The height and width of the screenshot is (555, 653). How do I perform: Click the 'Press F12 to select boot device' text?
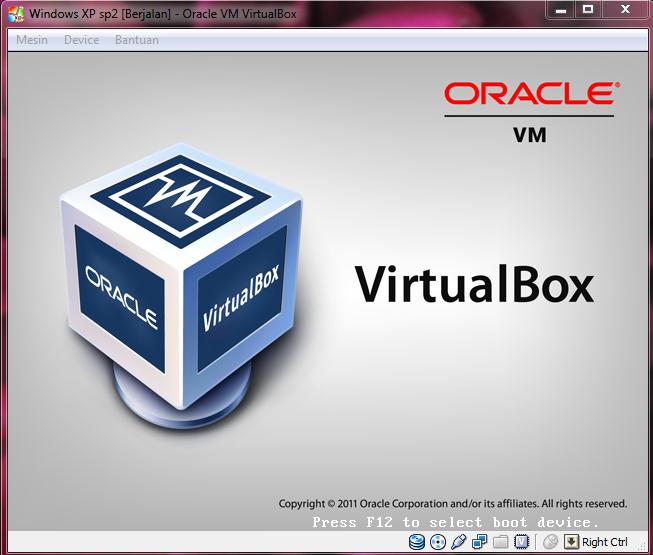[456, 522]
